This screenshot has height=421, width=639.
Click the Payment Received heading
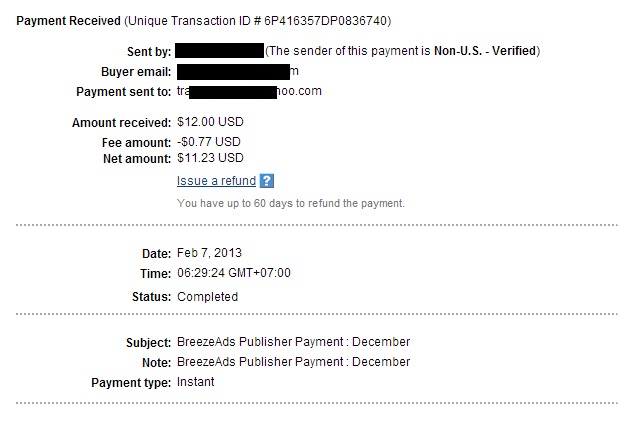[68, 21]
